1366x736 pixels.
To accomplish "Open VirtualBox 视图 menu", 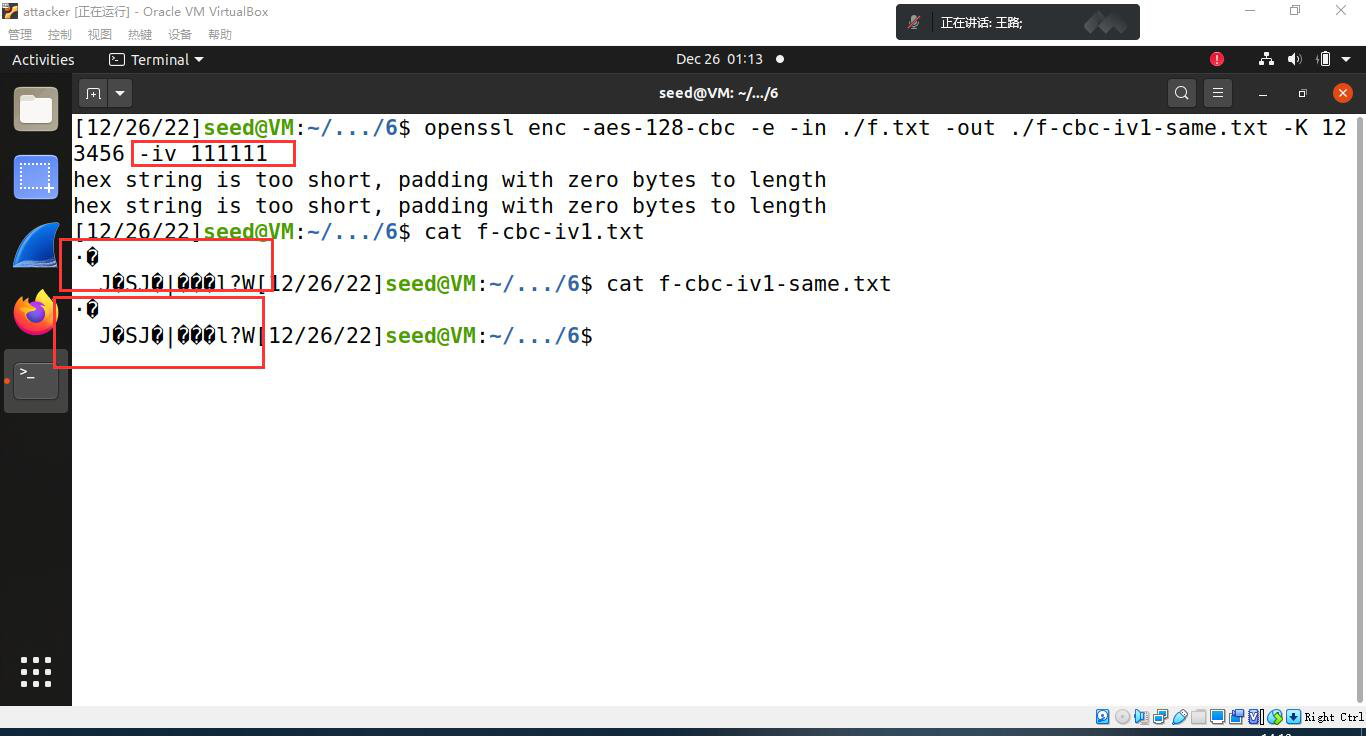I will 99,34.
